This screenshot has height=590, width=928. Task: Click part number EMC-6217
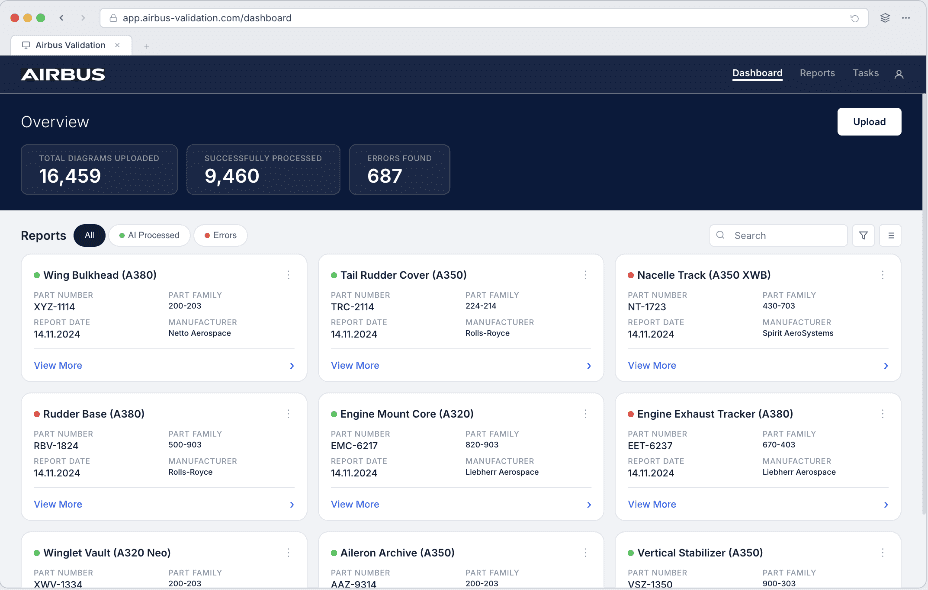354,446
